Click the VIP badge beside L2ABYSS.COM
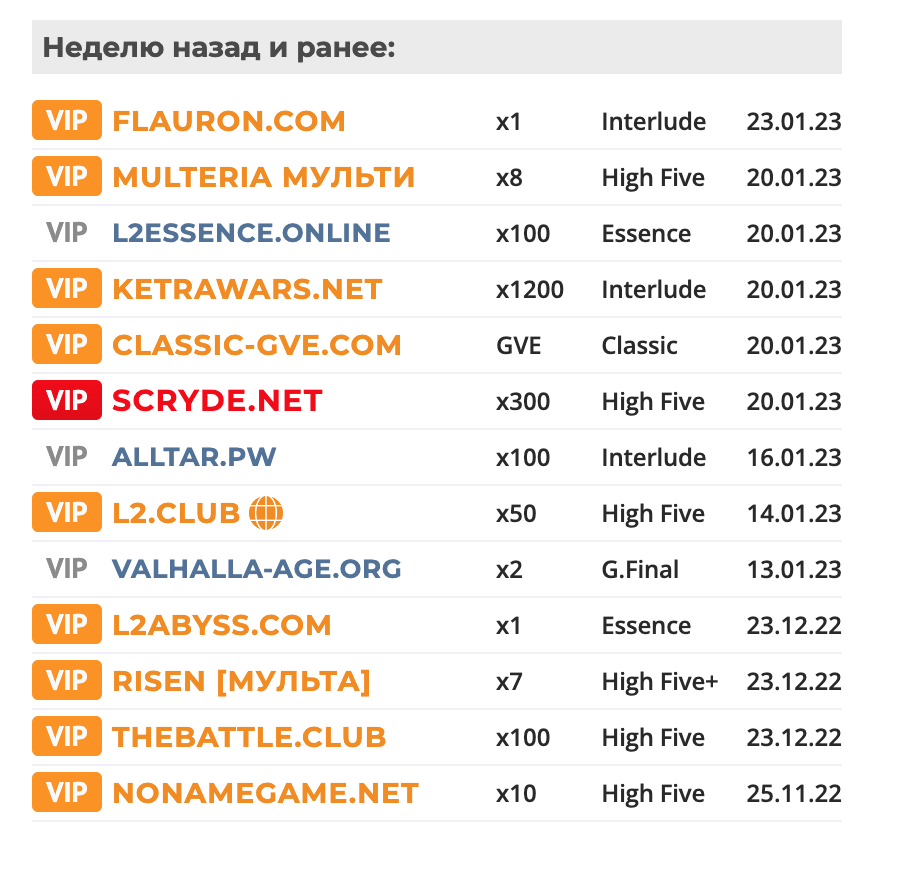Screen dimensions: 906x879 [x=67, y=624]
